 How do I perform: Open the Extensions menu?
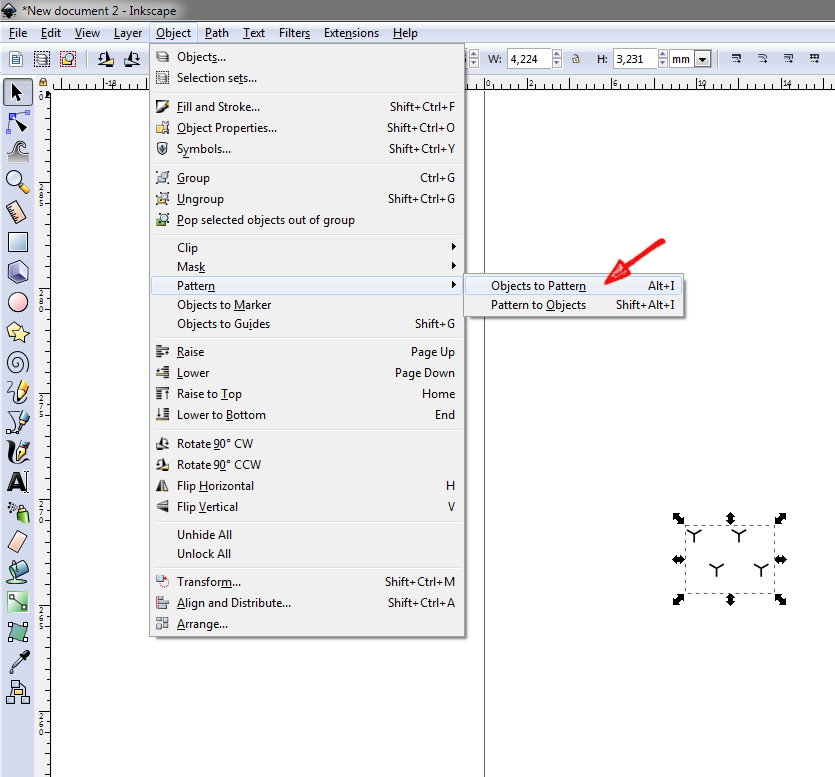click(351, 33)
